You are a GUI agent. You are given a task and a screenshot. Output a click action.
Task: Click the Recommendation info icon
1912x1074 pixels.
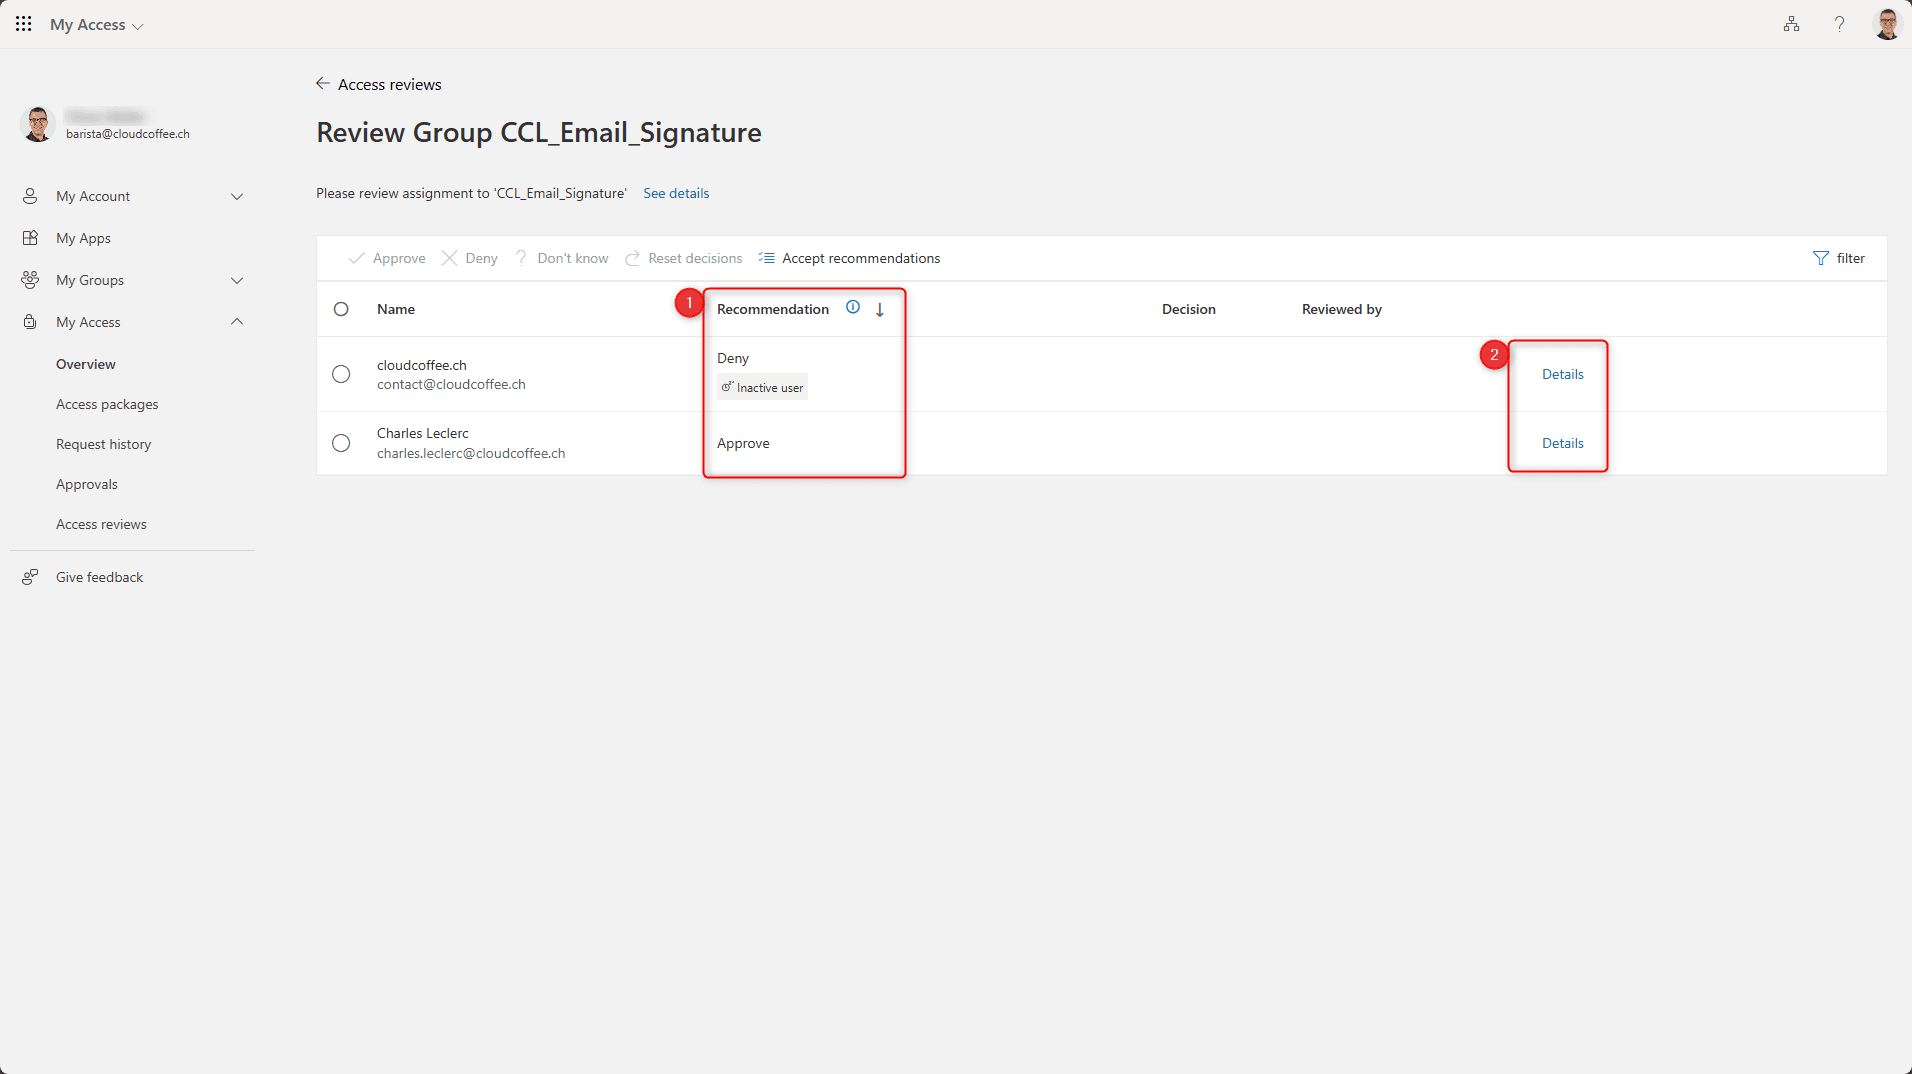tap(853, 308)
